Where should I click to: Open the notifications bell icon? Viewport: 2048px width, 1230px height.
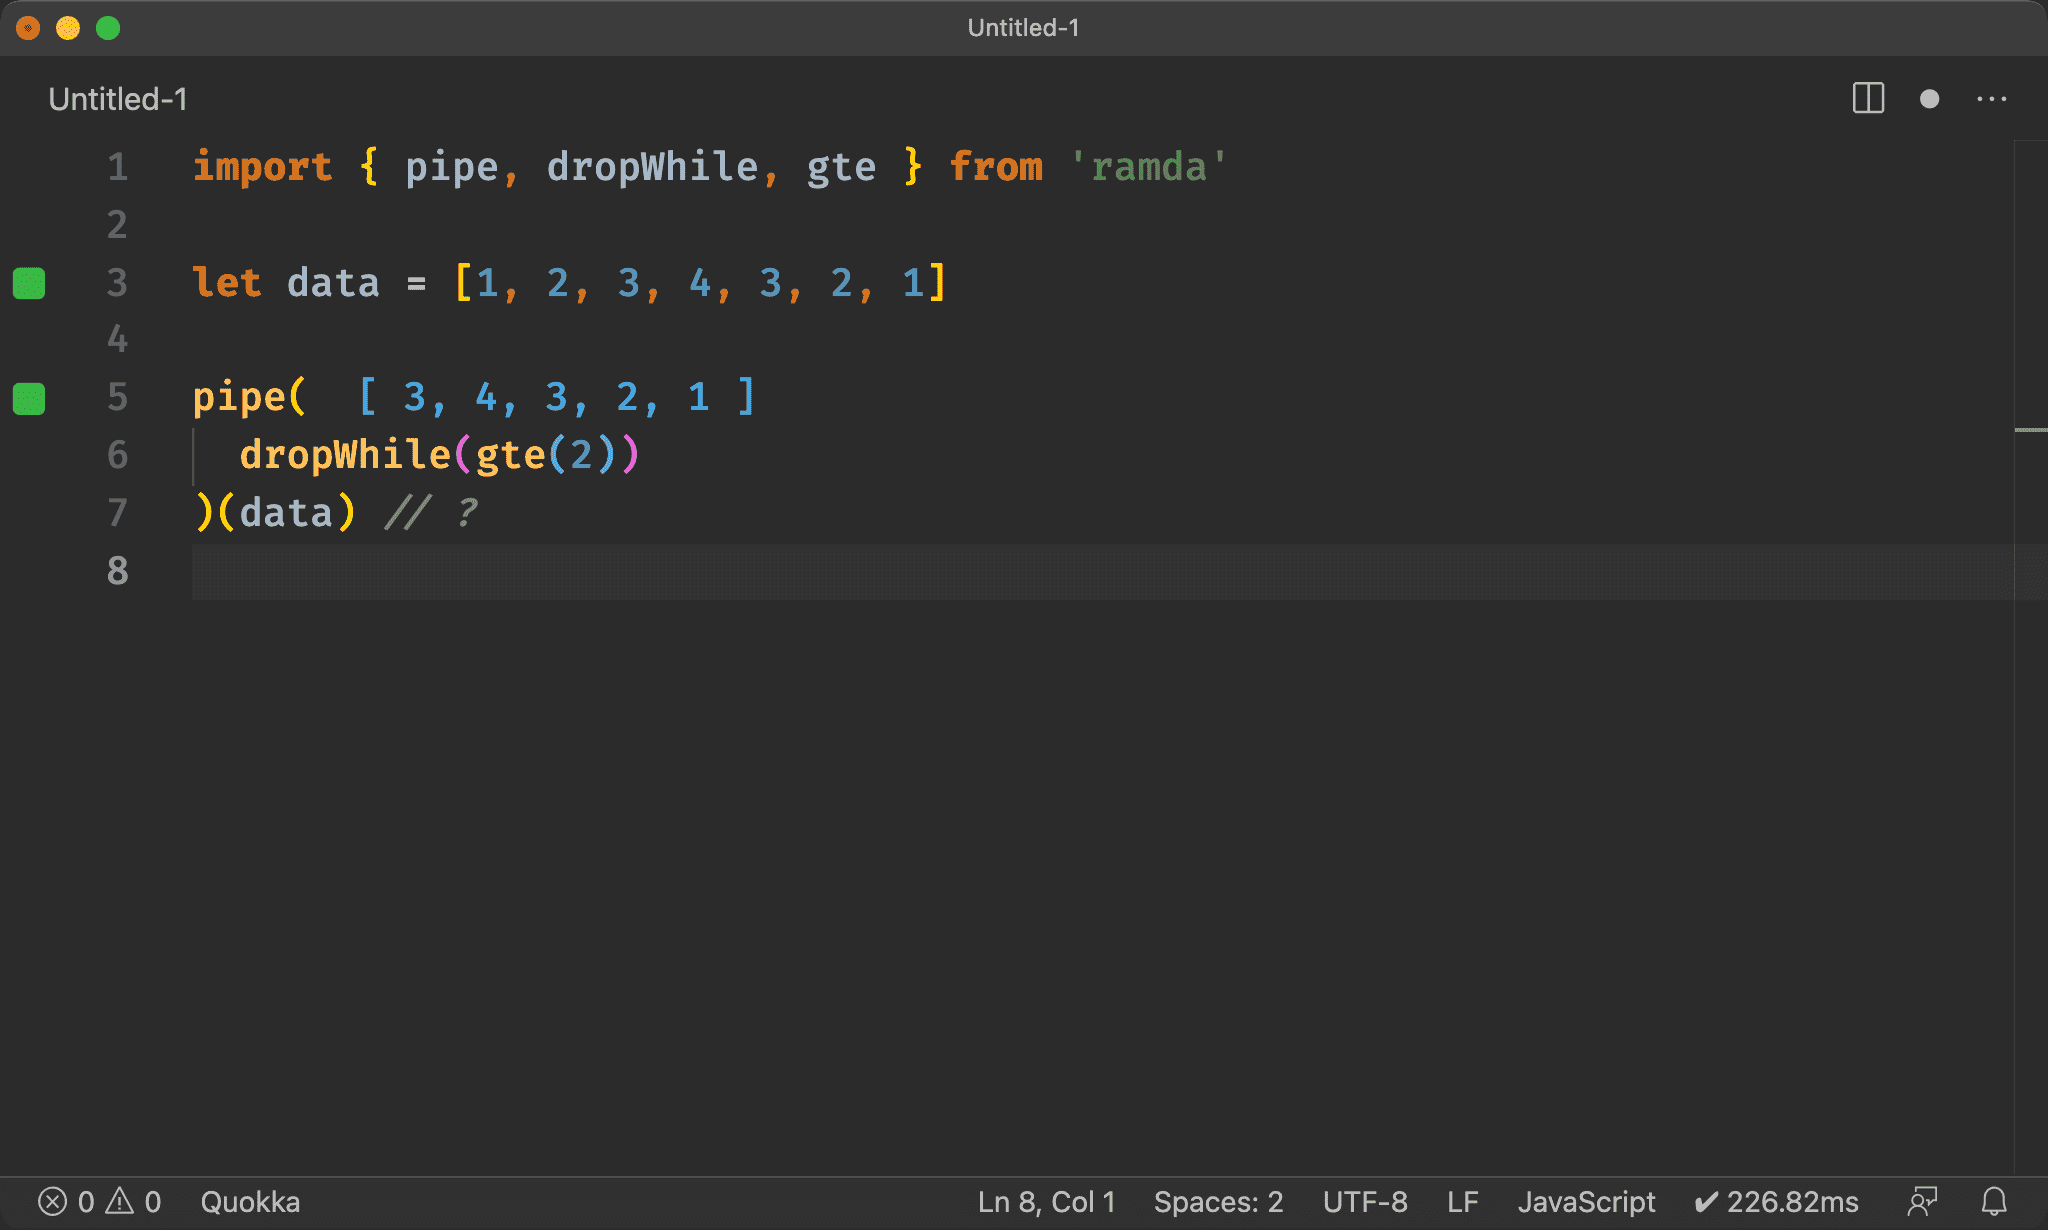click(1994, 1201)
